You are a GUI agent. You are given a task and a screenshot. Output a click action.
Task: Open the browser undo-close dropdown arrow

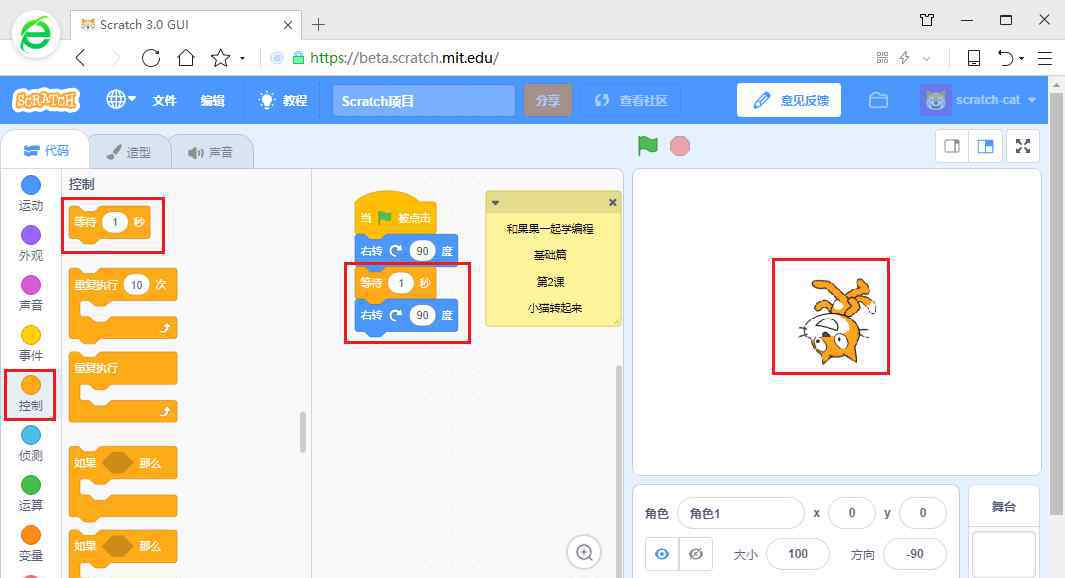pyautogui.click(x=1021, y=58)
